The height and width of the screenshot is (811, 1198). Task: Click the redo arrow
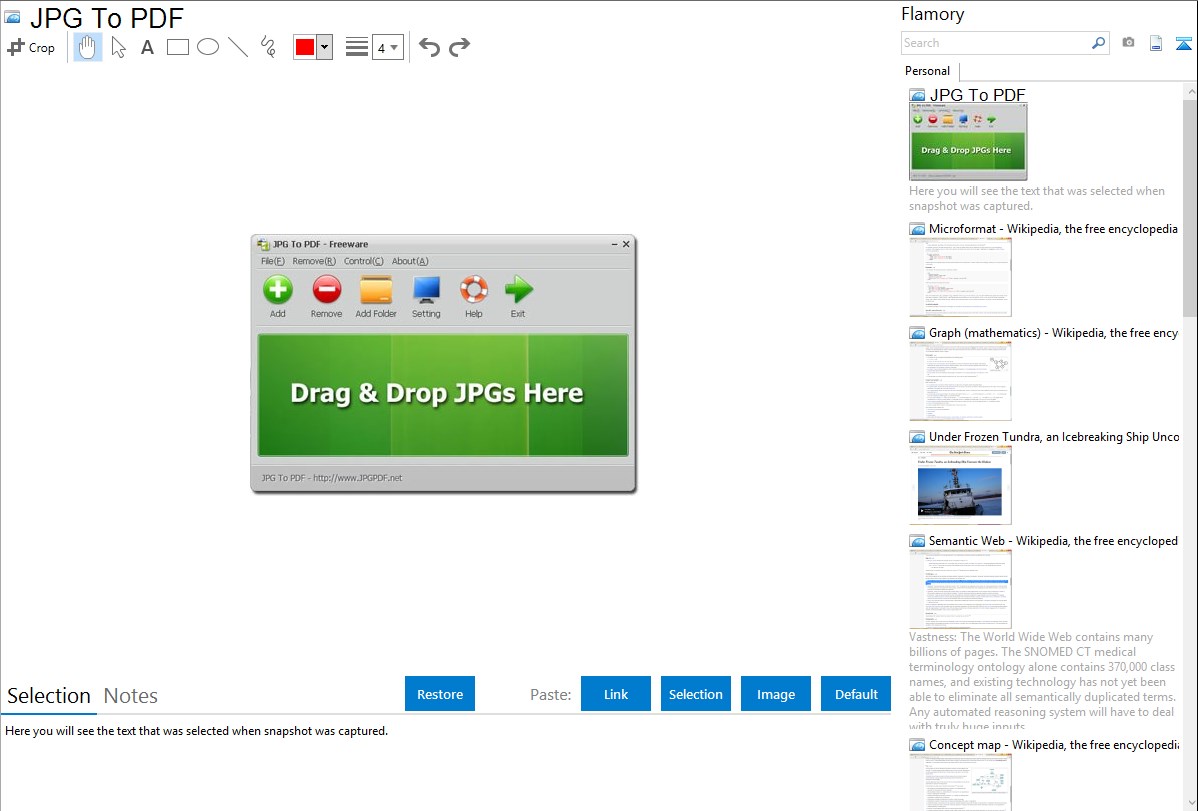point(459,47)
